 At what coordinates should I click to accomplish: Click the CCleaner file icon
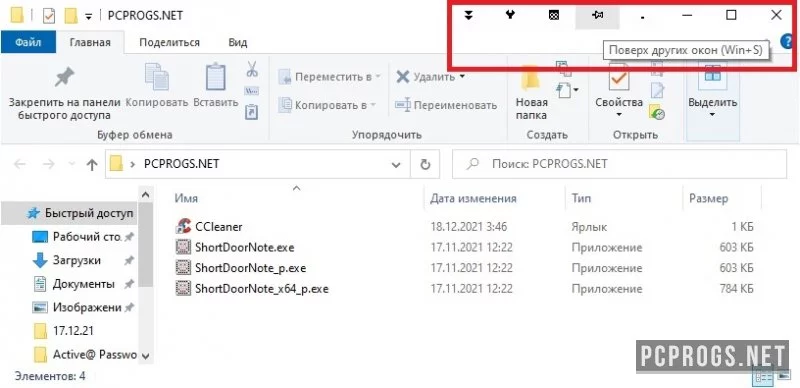(x=183, y=227)
